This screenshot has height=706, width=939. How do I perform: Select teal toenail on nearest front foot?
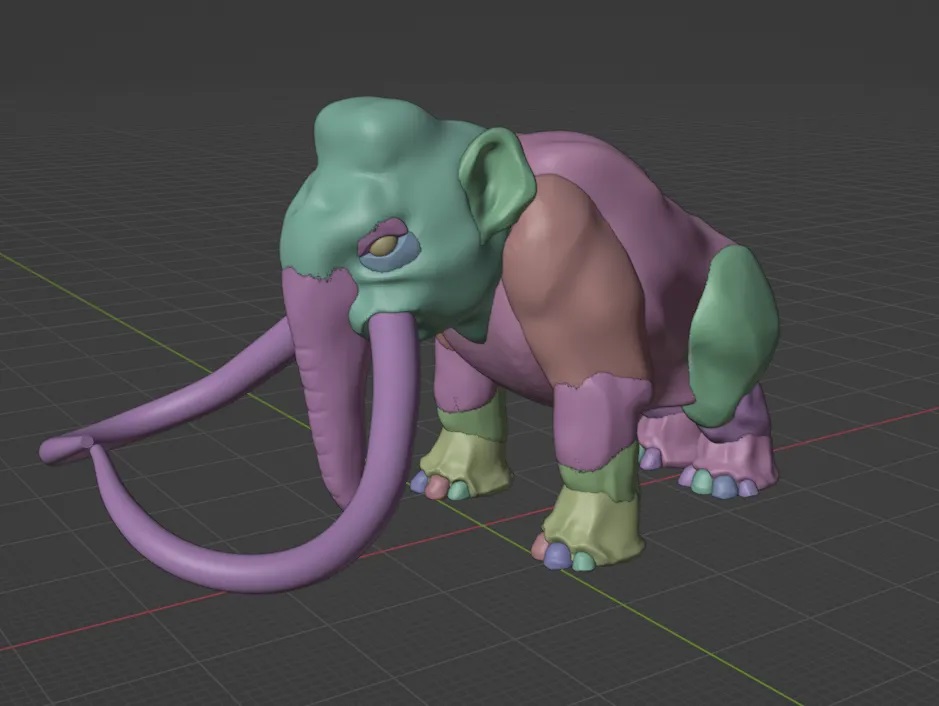[x=582, y=561]
